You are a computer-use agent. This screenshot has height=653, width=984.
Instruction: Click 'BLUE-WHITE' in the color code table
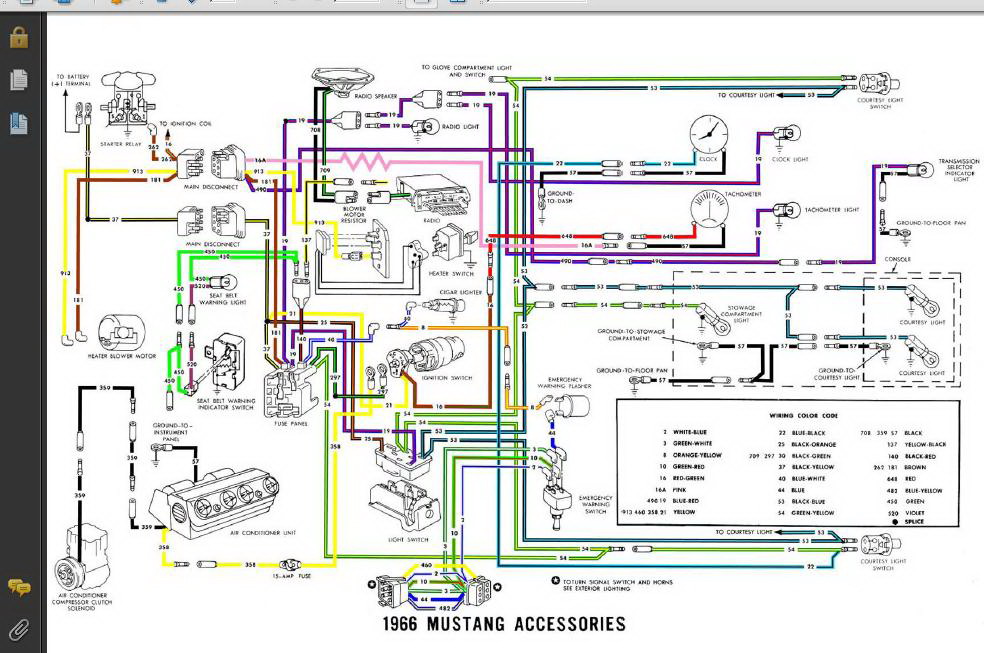point(808,479)
